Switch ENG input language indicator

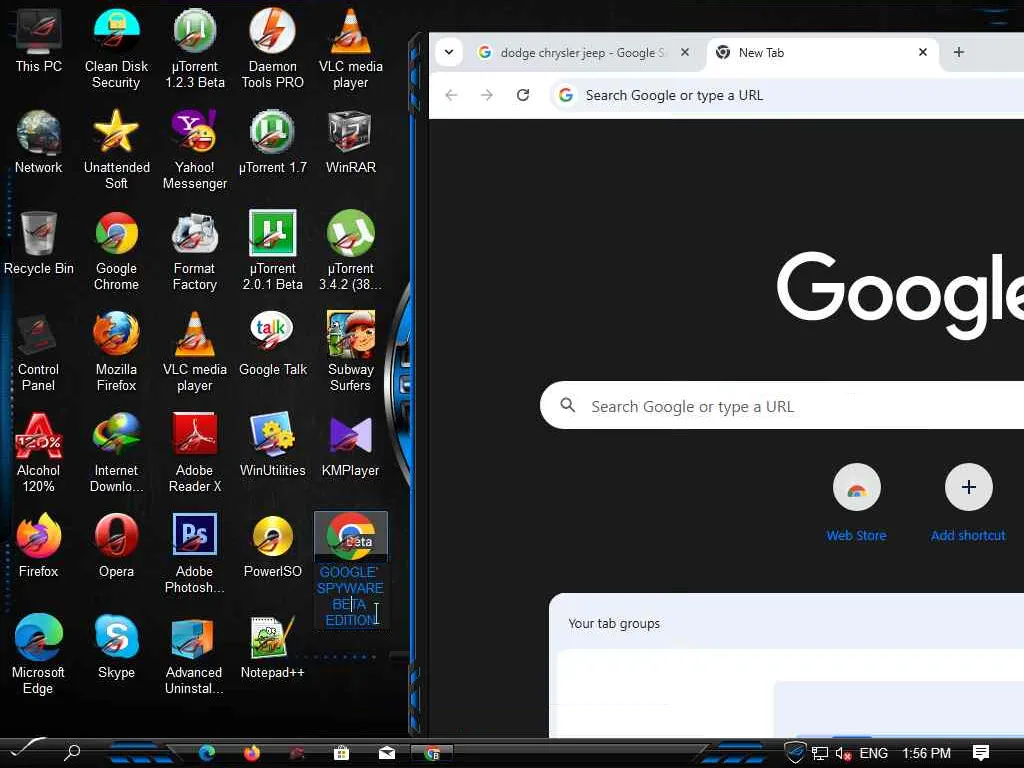tap(873, 753)
